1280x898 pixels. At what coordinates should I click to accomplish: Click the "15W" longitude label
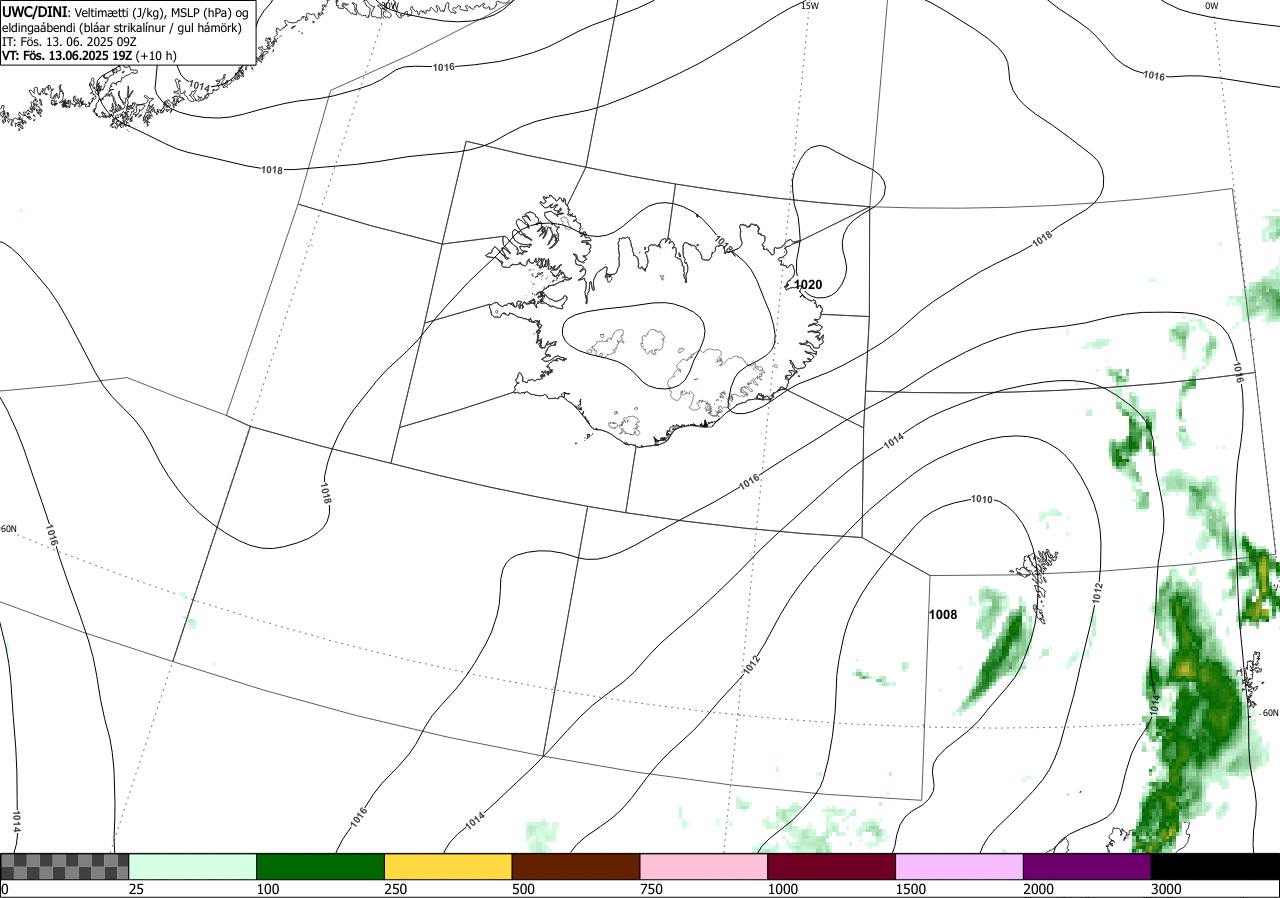coord(810,6)
